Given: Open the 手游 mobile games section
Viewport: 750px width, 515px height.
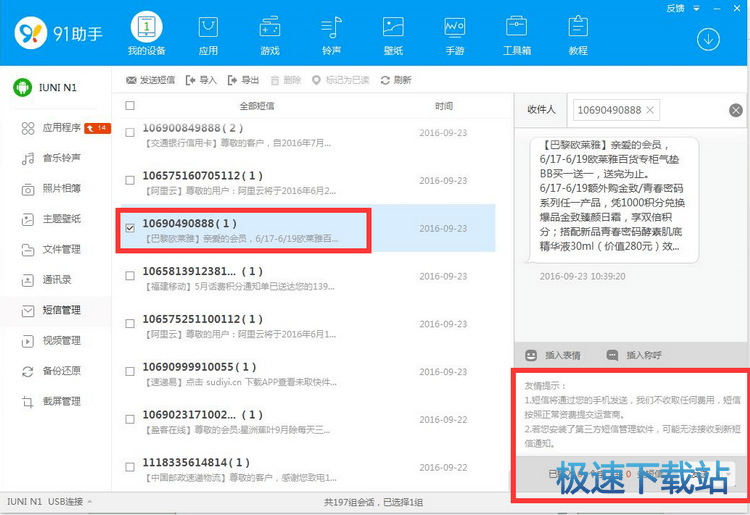Looking at the screenshot, I should [454, 35].
